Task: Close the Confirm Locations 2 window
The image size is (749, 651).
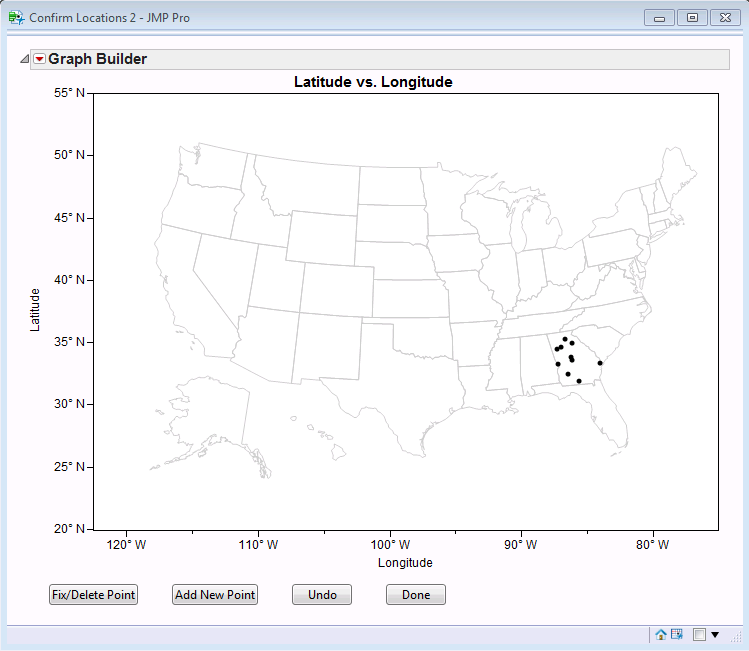Action: (x=725, y=18)
